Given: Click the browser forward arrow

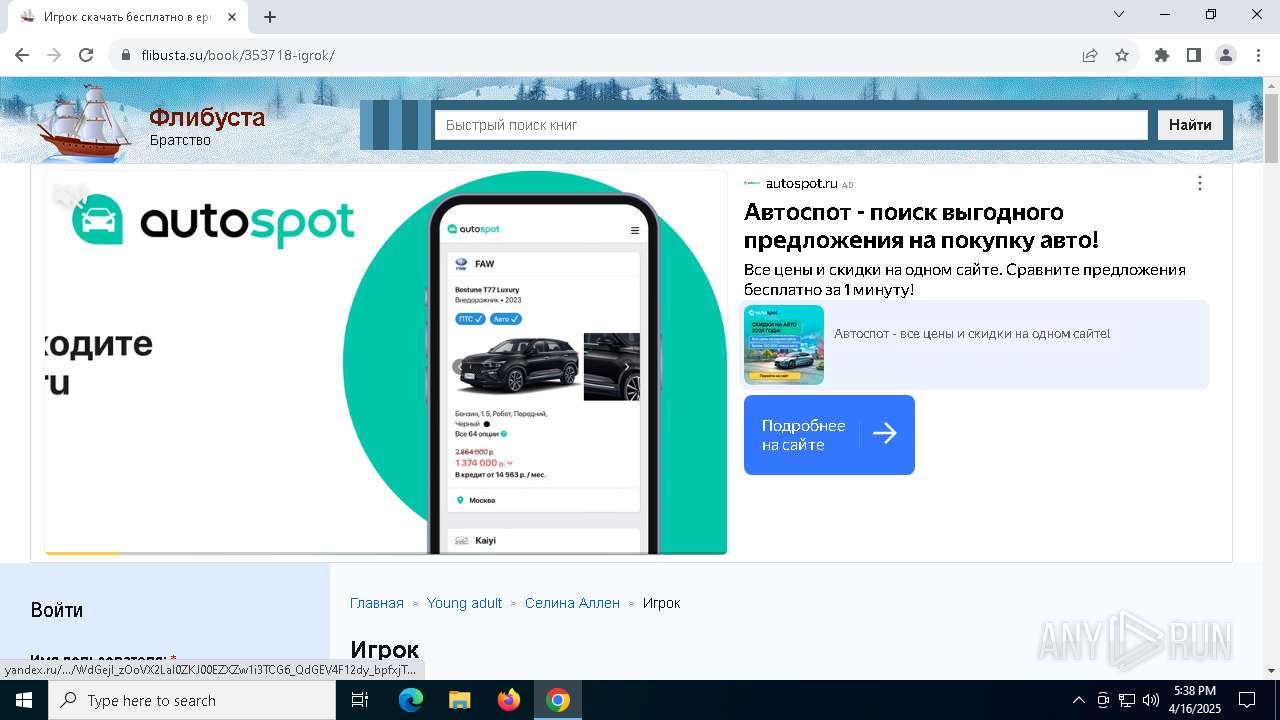Looking at the screenshot, I should click(54, 55).
